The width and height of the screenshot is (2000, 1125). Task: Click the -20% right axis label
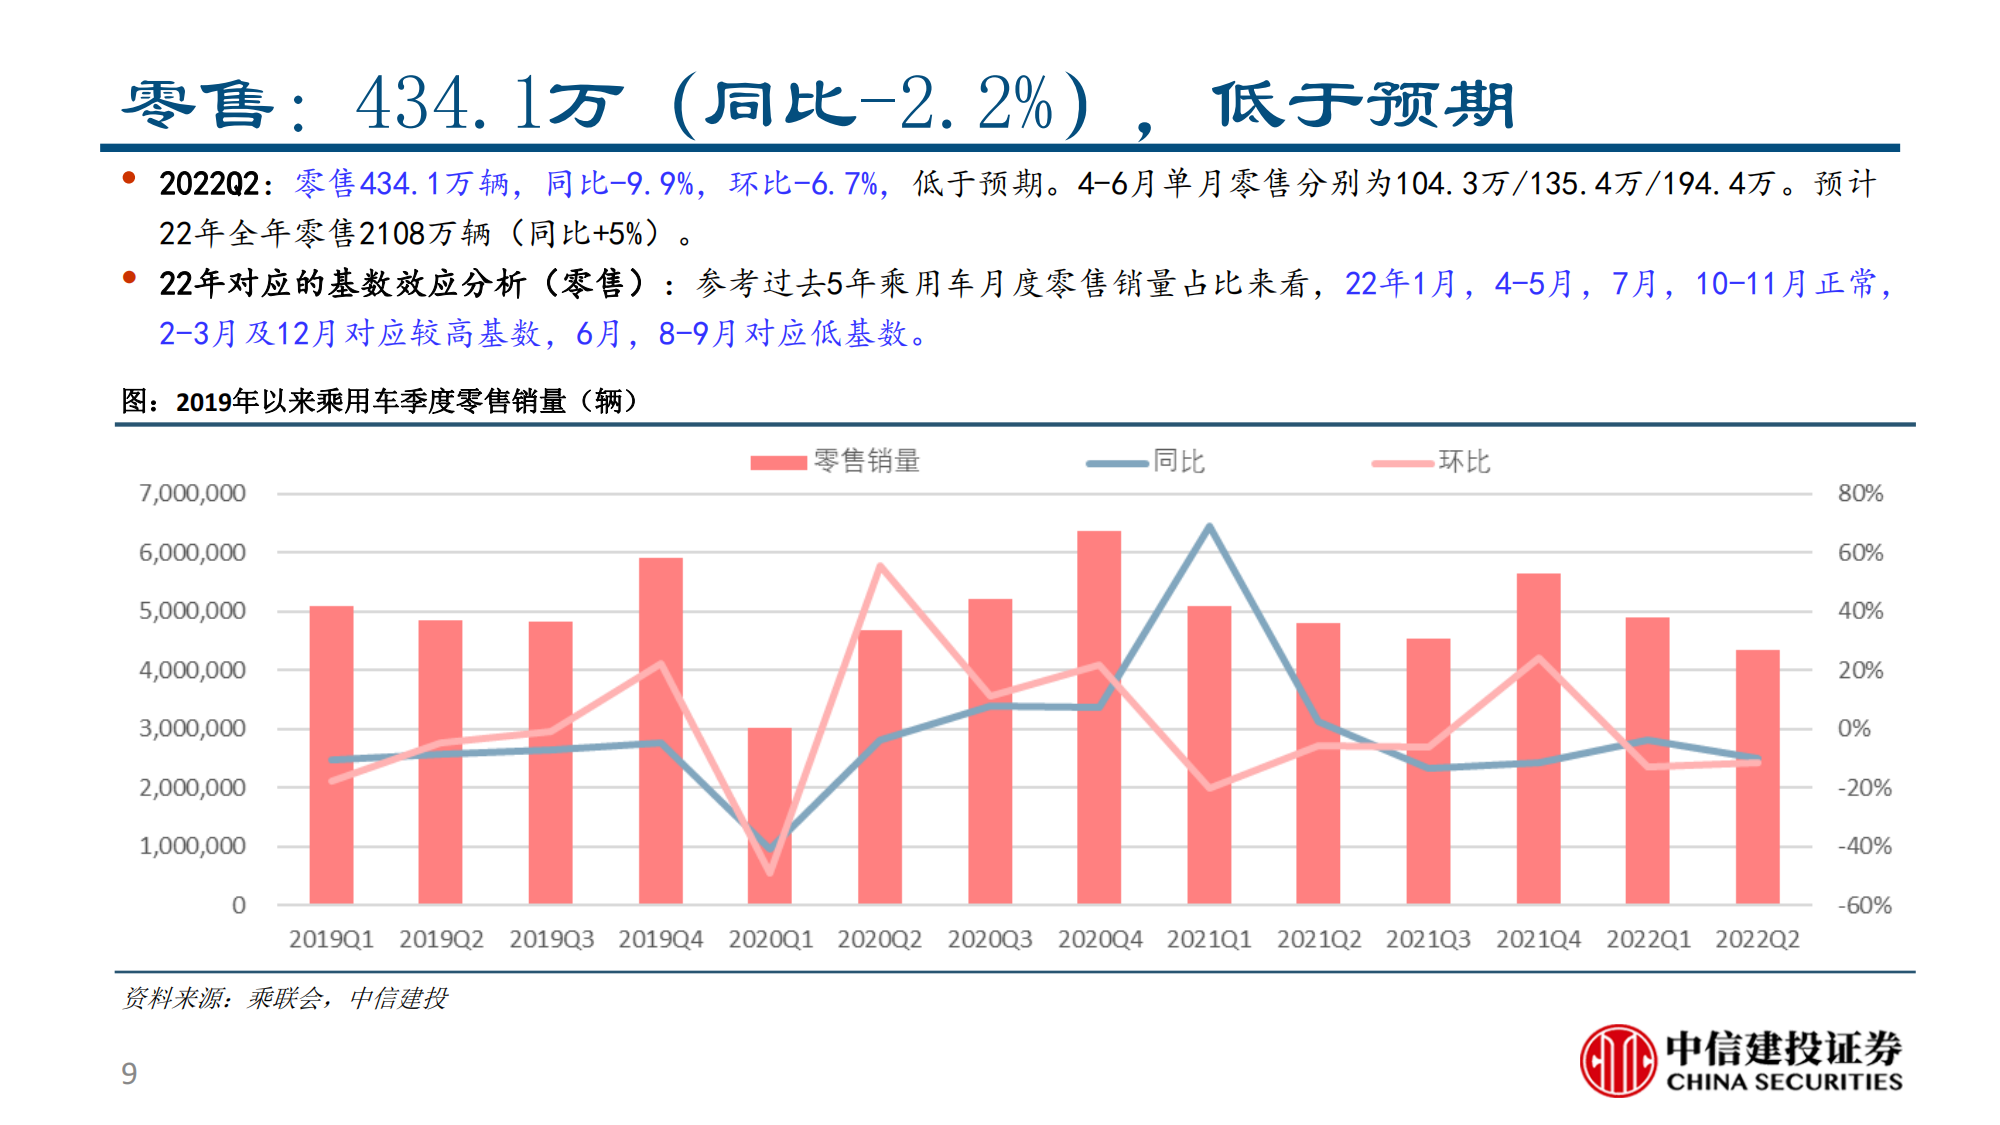click(x=1864, y=787)
